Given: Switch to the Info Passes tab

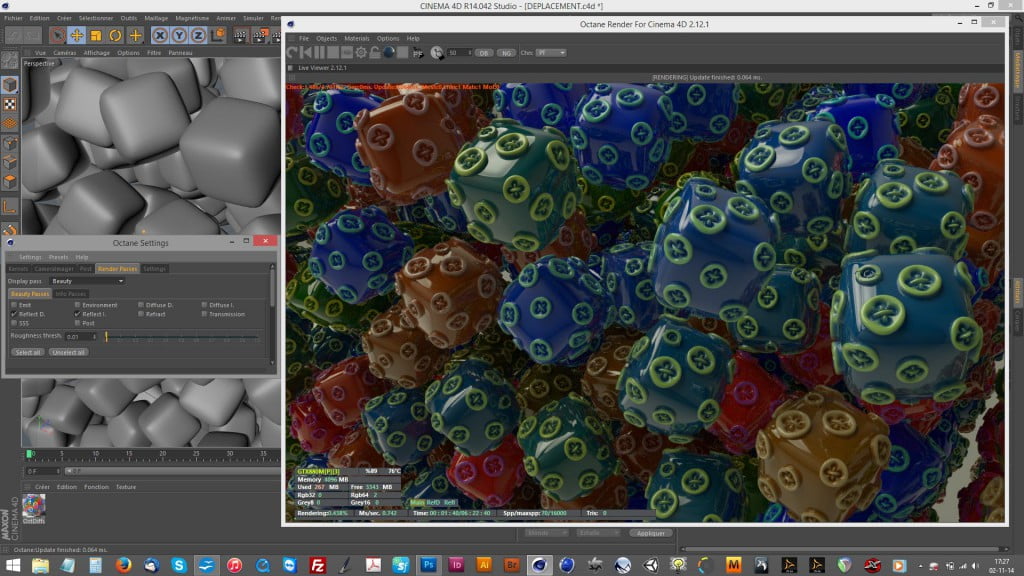Looking at the screenshot, I should coord(69,294).
